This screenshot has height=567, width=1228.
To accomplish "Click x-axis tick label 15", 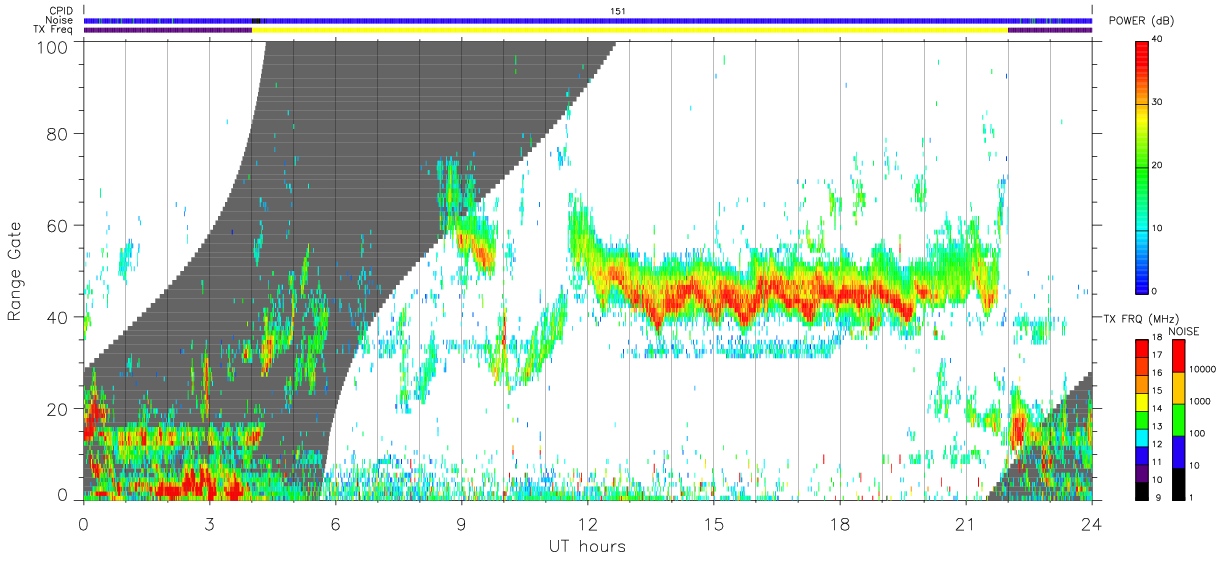I will 713,523.
